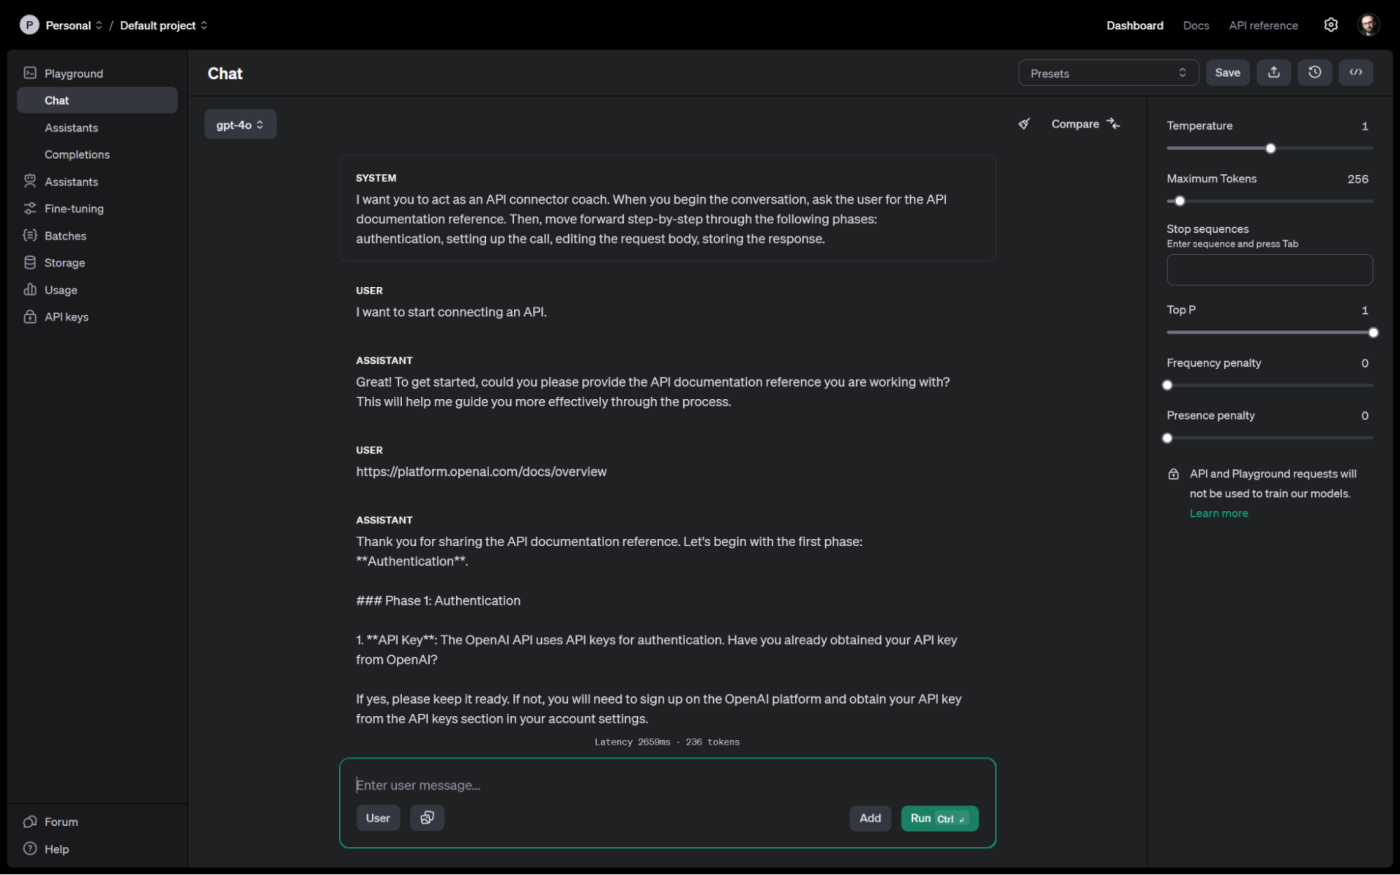Select Assistants under Playground
Screen dimensions: 1400x875
coord(71,128)
